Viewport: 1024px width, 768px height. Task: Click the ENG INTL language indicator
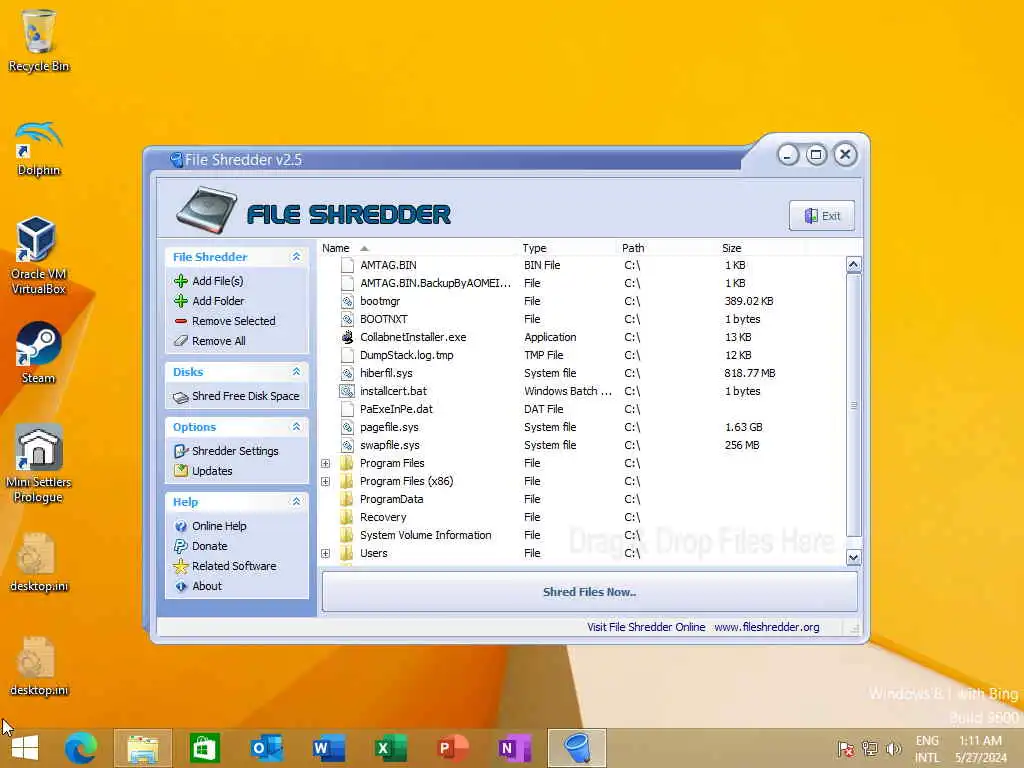(x=927, y=749)
